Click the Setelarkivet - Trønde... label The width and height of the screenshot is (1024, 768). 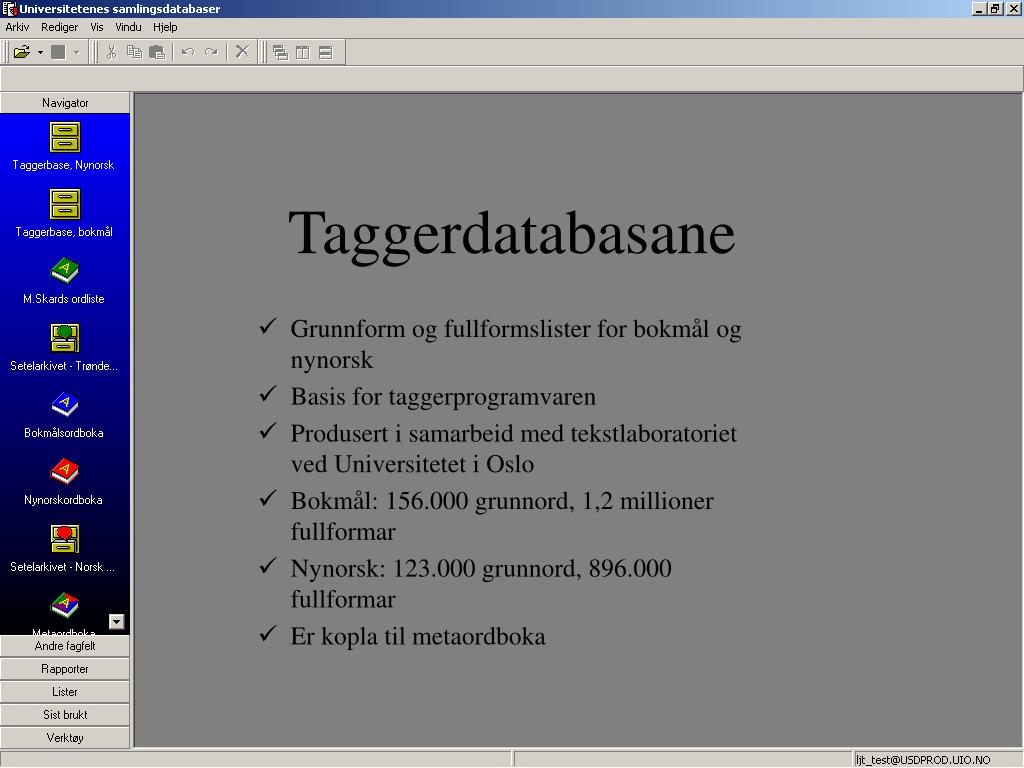coord(64,366)
